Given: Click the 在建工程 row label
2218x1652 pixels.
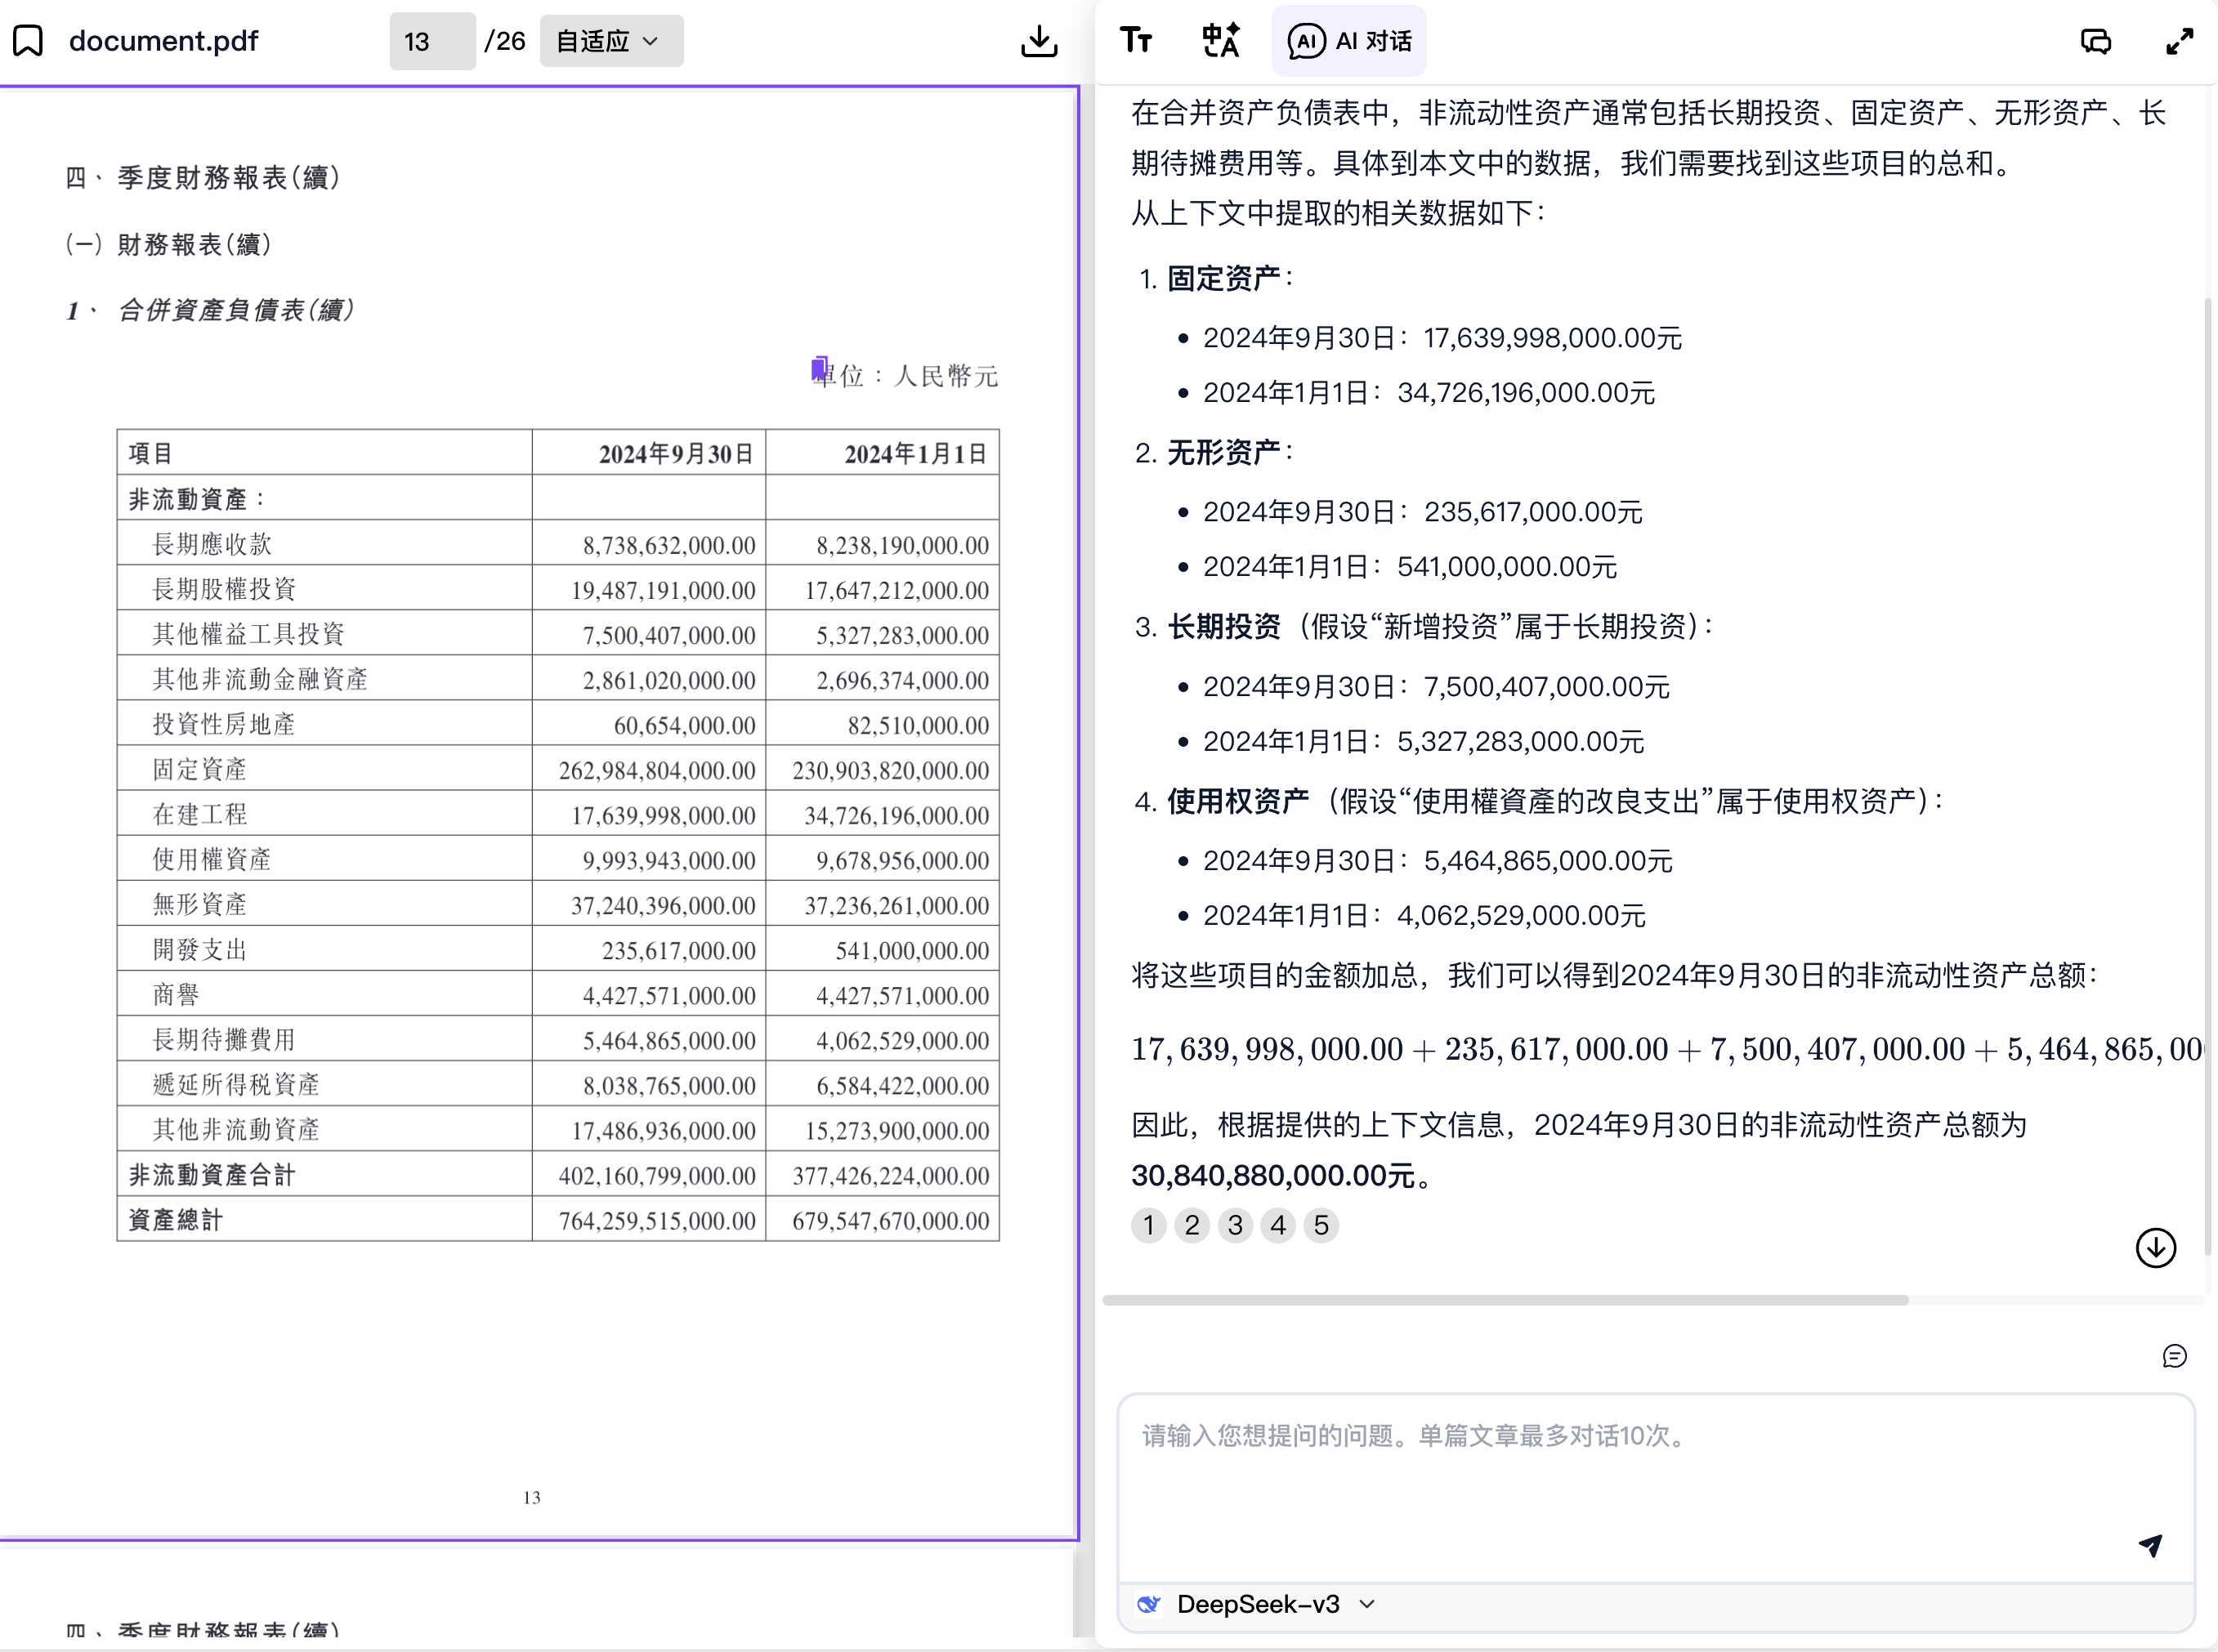Looking at the screenshot, I should point(199,814).
